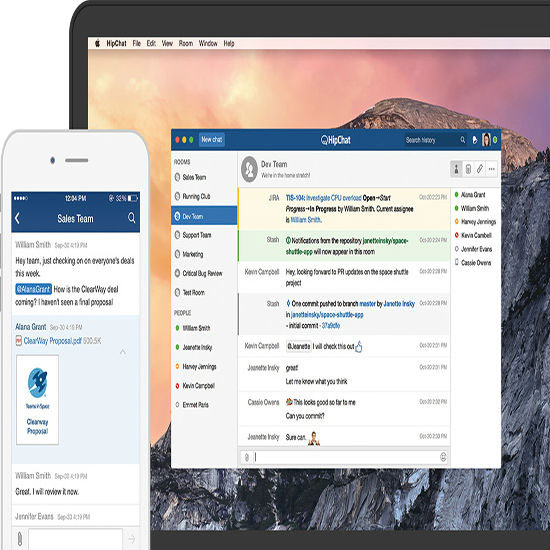Viewport: 550px width, 550px height.
Task: Open the Janette Insky committer link
Action: [x=399, y=304]
